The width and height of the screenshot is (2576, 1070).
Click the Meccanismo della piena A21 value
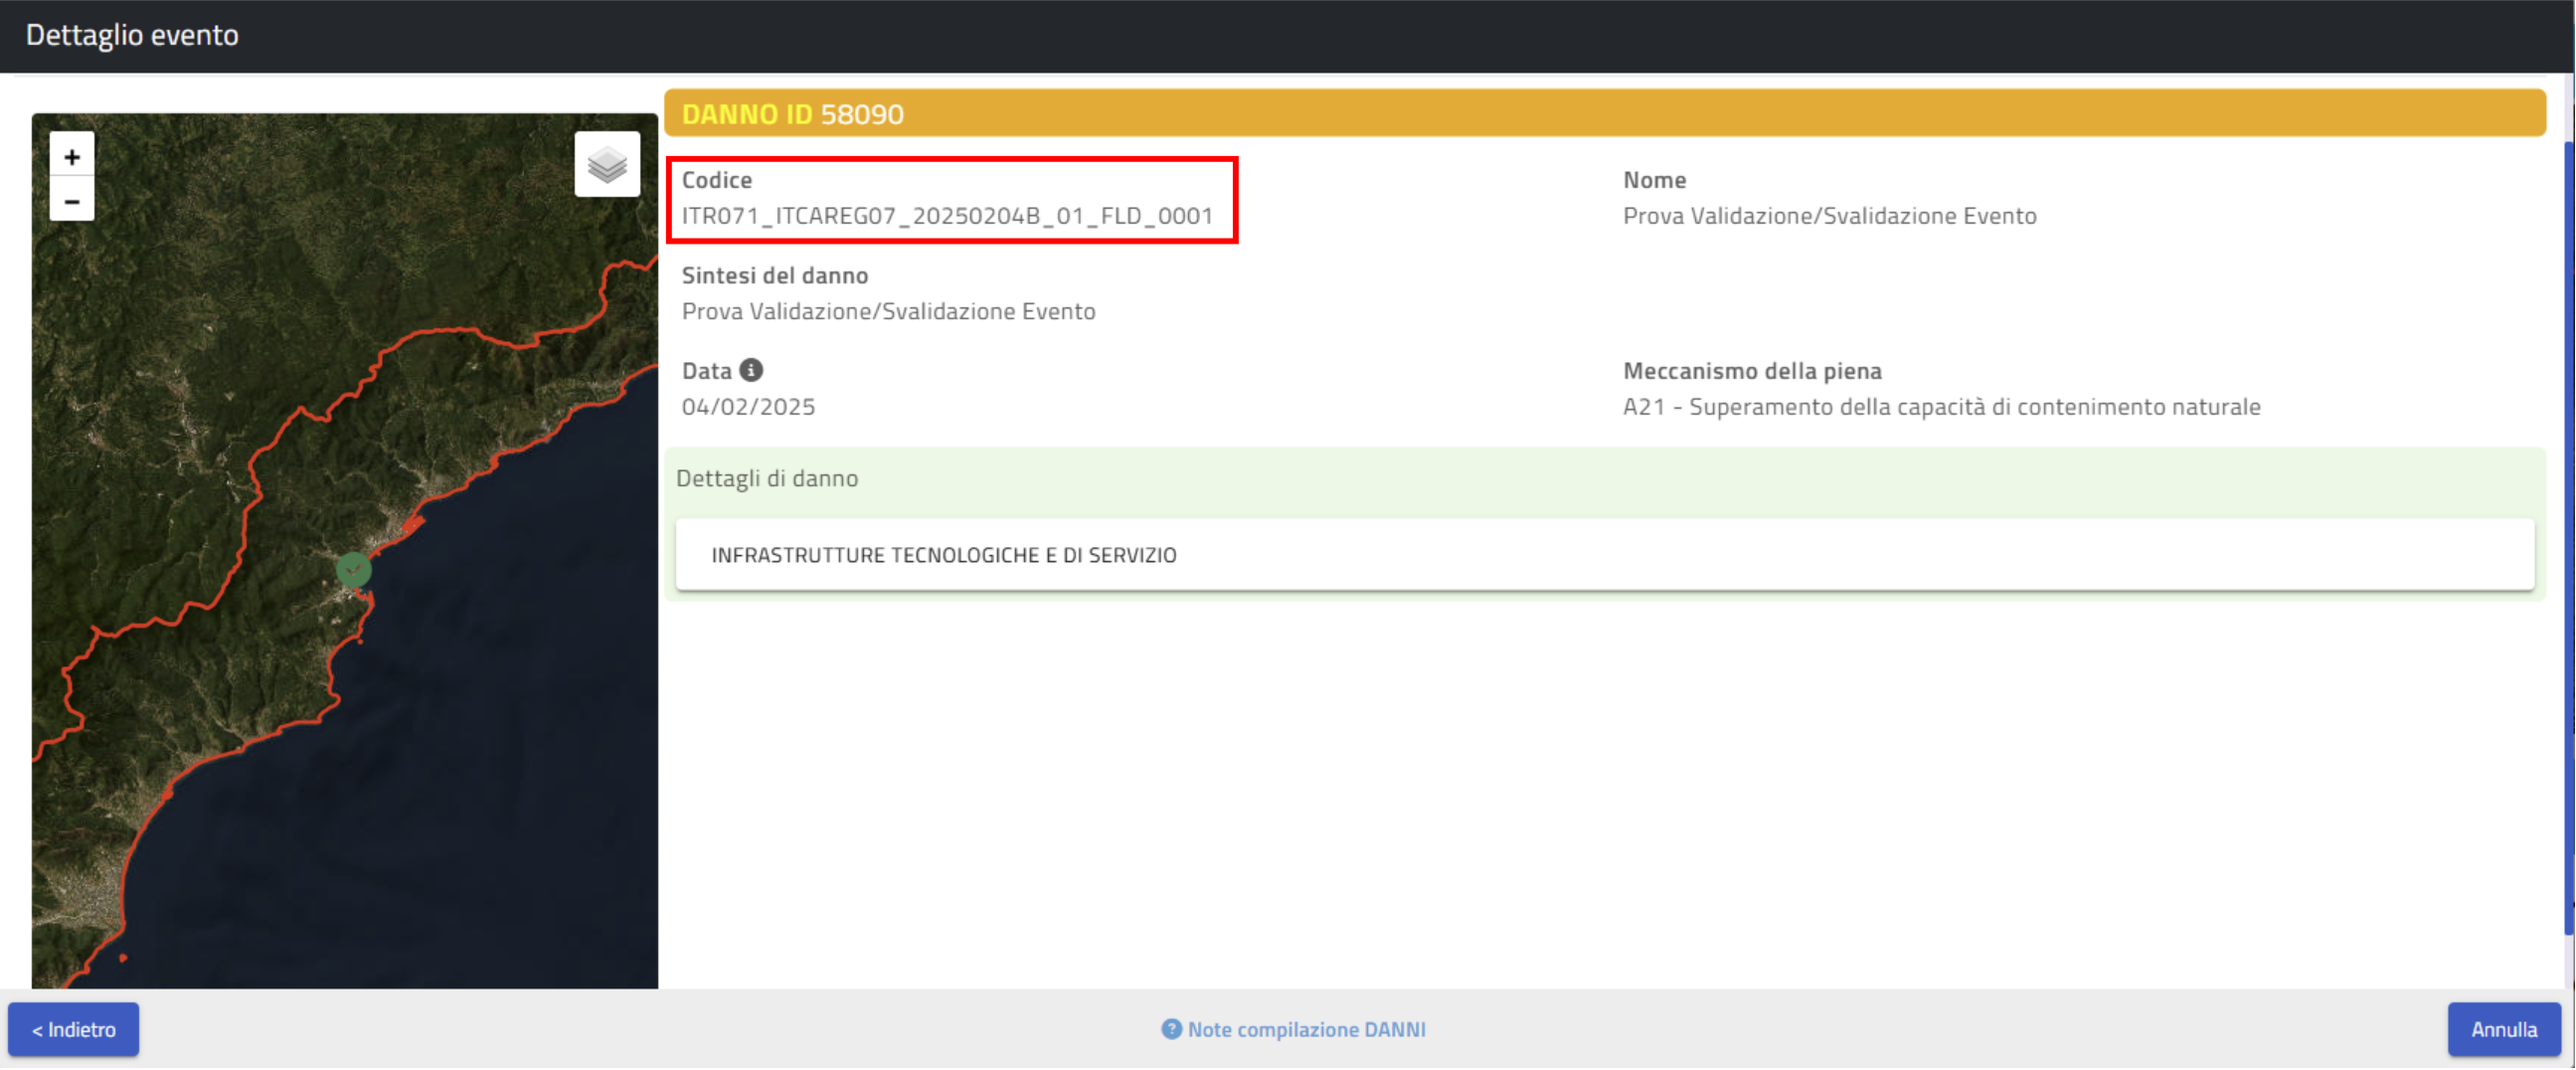tap(1940, 407)
